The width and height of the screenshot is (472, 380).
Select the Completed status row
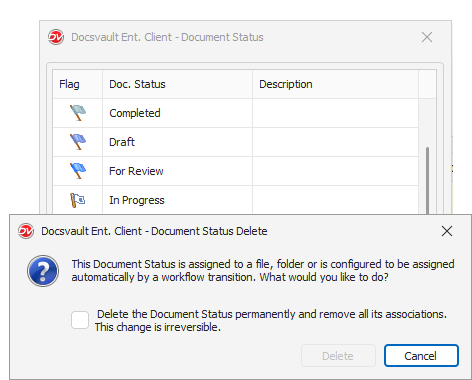[235, 113]
